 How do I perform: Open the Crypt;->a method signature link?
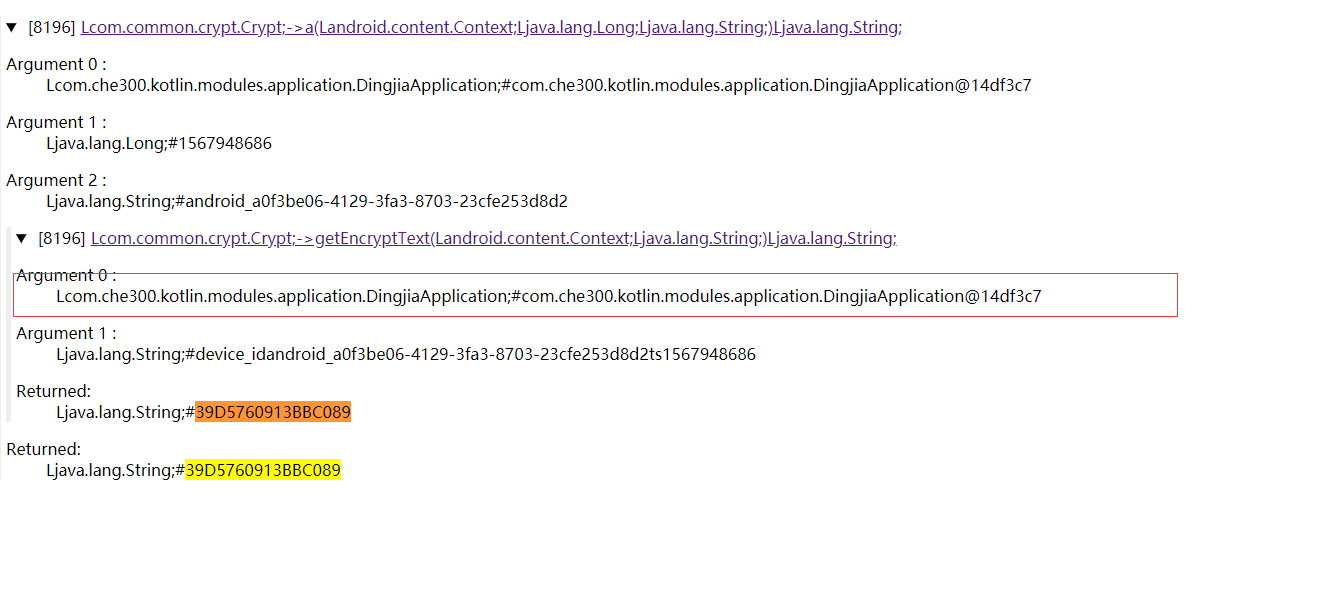coord(491,28)
